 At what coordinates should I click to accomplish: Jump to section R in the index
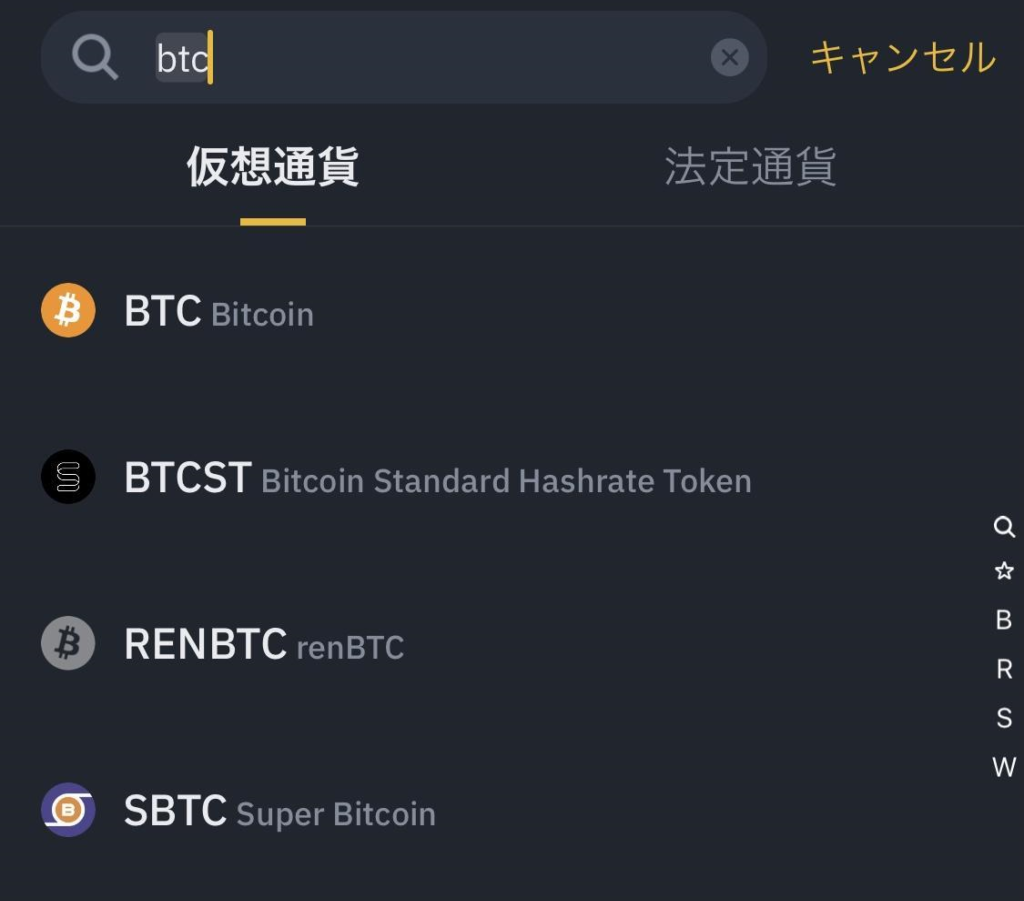pyautogui.click(x=1002, y=669)
